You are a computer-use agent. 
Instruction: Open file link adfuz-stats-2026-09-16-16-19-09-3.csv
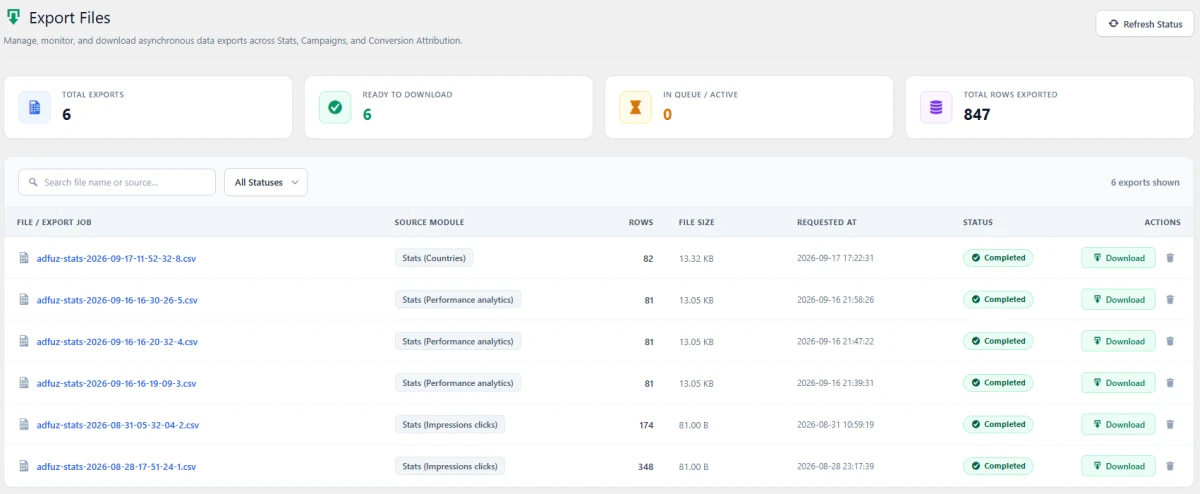pos(116,383)
